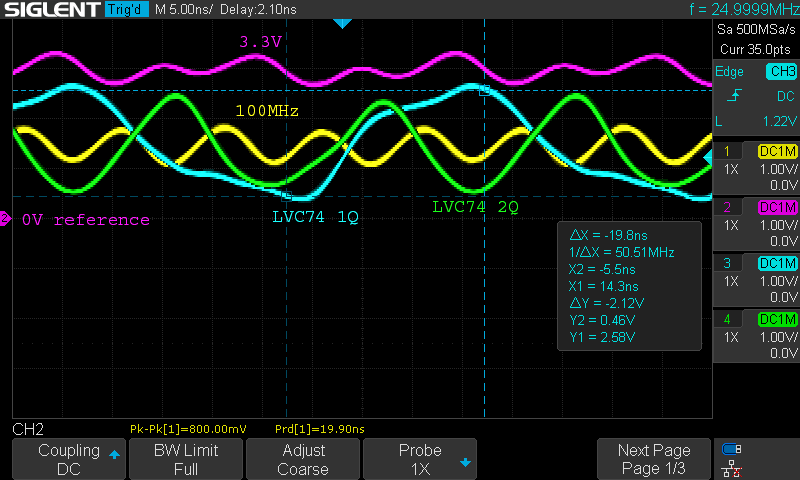
Task: Toggle channel 4 green DC1M badge
Action: (x=777, y=319)
